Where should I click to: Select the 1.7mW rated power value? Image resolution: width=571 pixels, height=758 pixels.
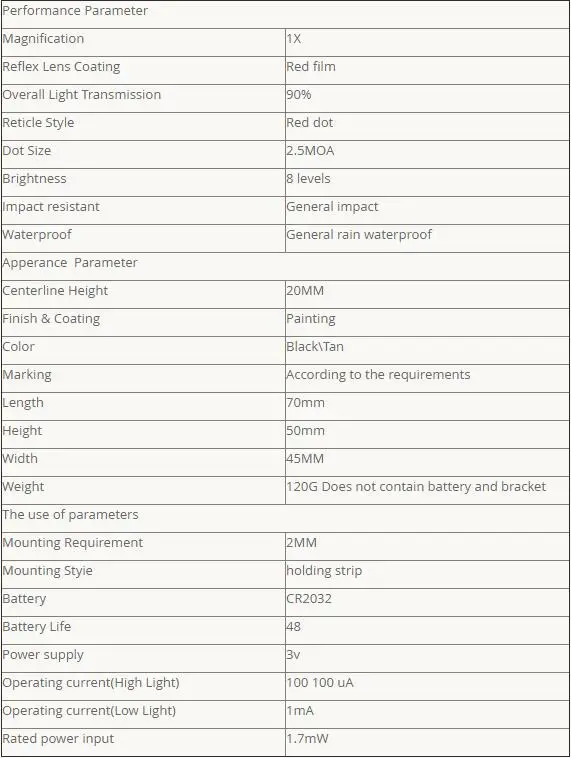307,739
